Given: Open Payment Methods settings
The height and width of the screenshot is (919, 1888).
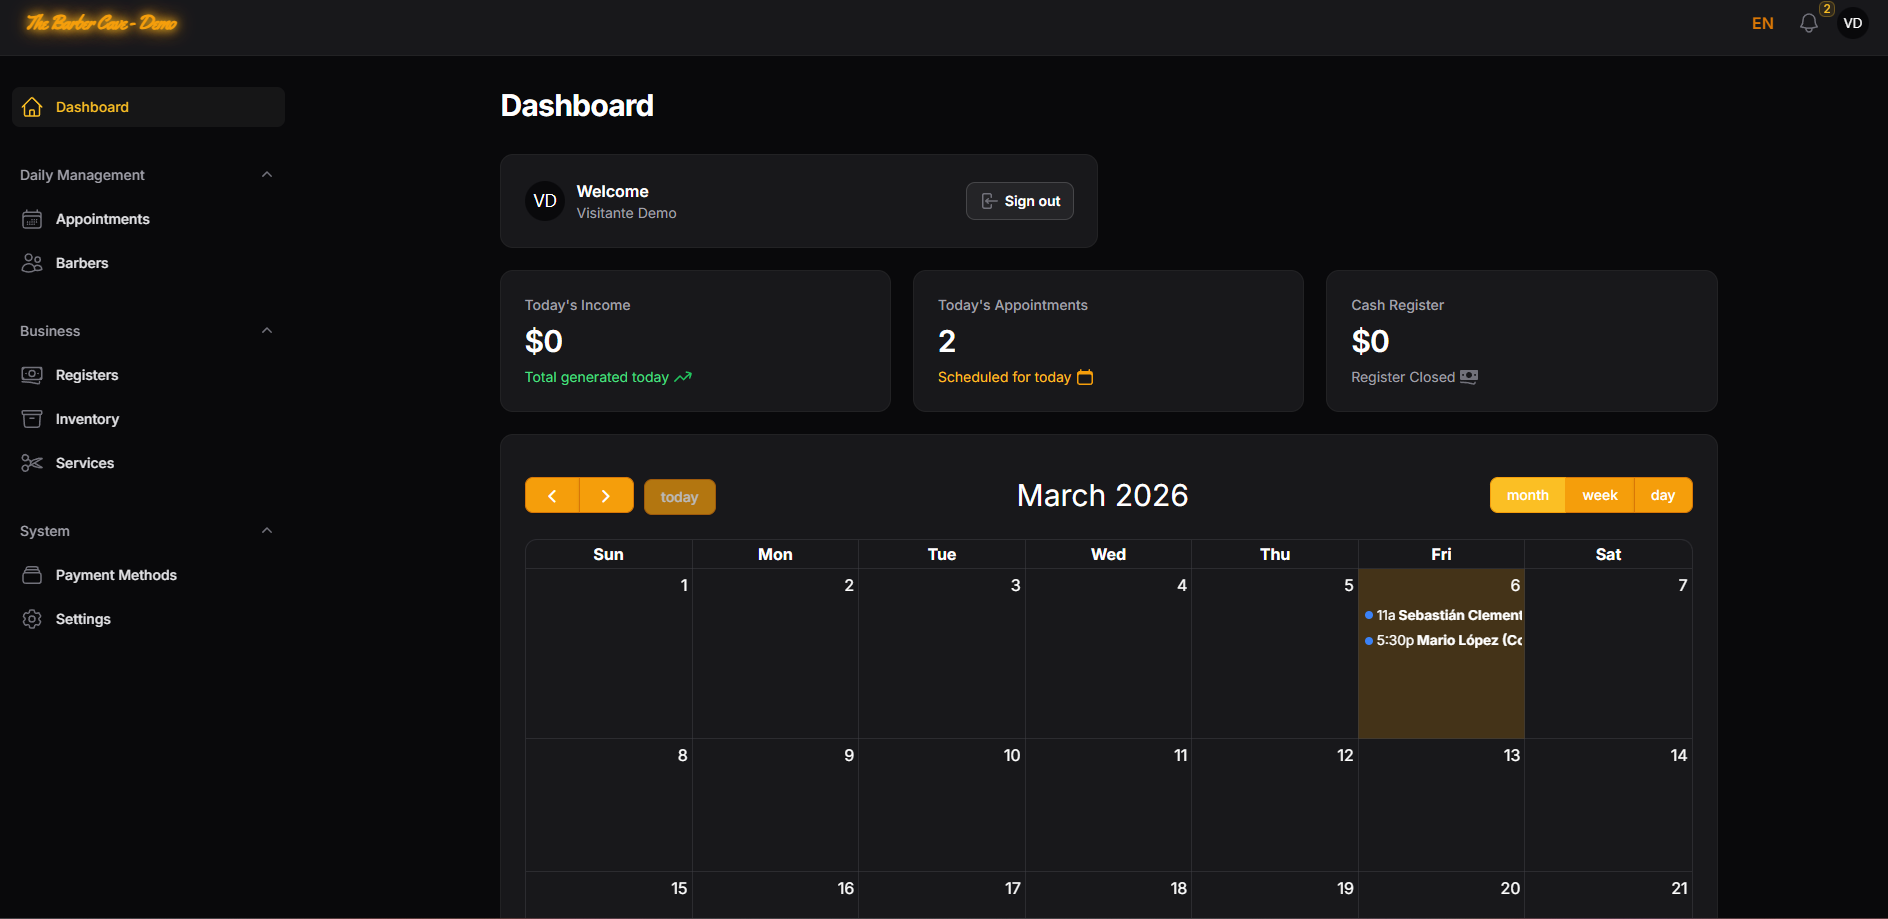Looking at the screenshot, I should (115, 575).
